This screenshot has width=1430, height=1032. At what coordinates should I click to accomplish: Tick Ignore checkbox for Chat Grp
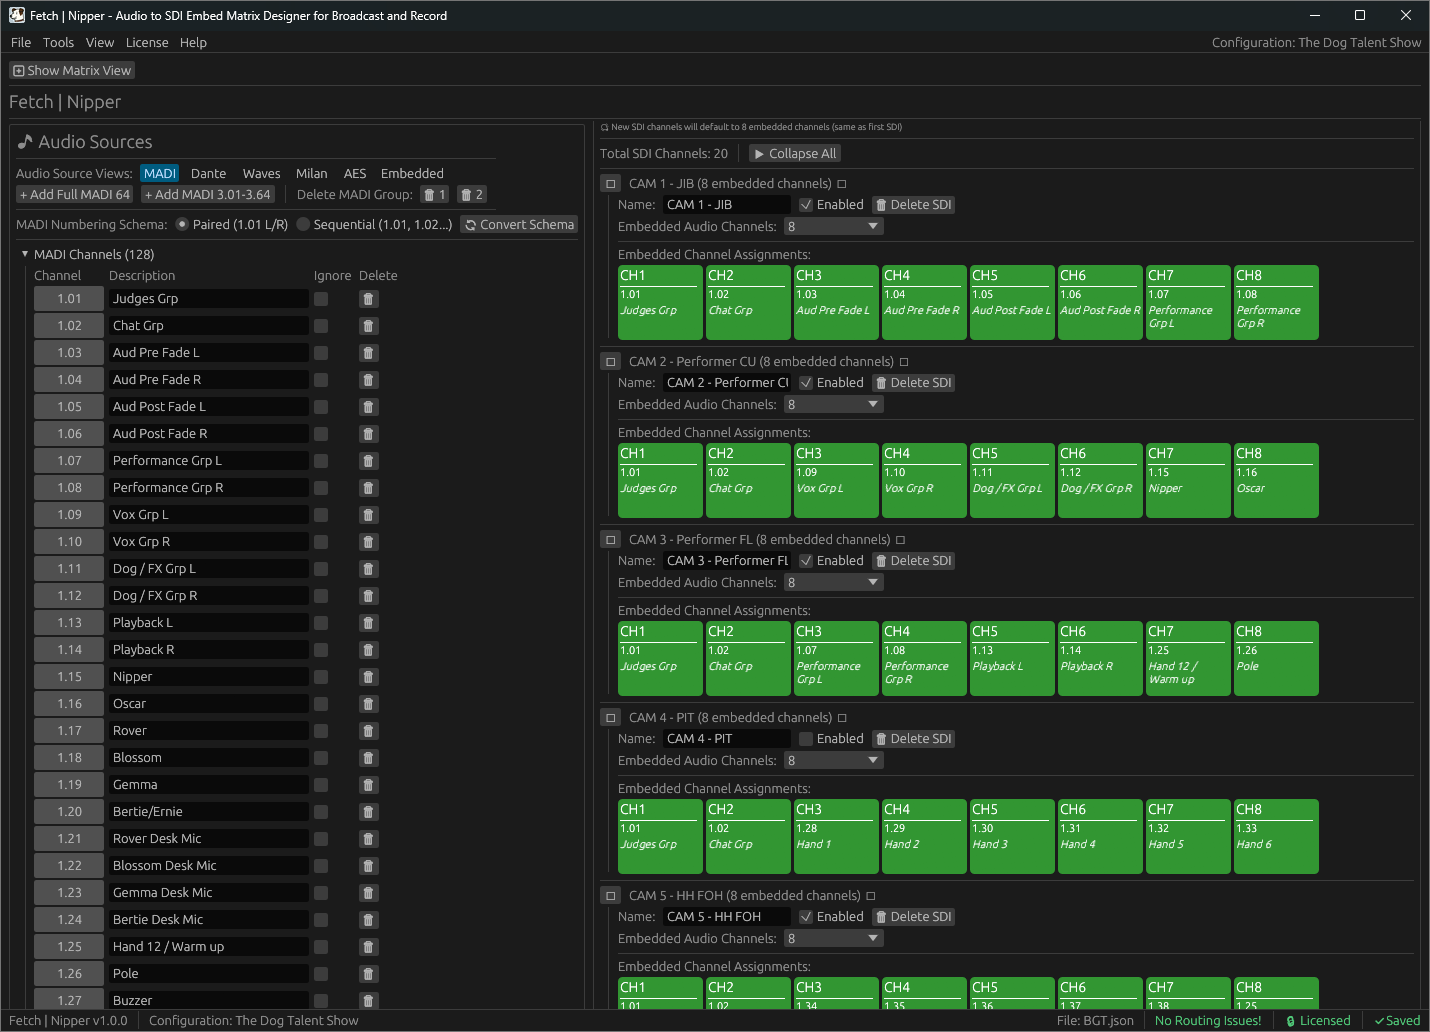pyautogui.click(x=321, y=326)
